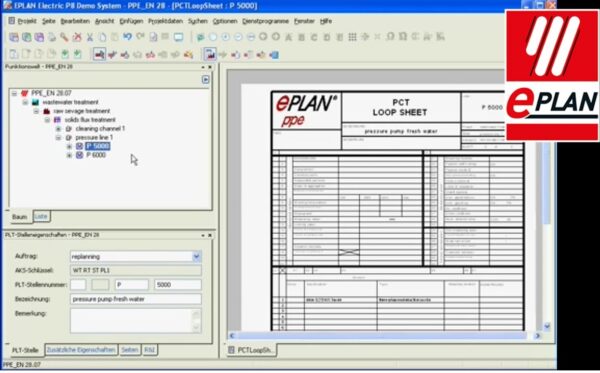This screenshot has height=373, width=600.
Task: Click the Bezeichnung text field
Action: coord(136,299)
